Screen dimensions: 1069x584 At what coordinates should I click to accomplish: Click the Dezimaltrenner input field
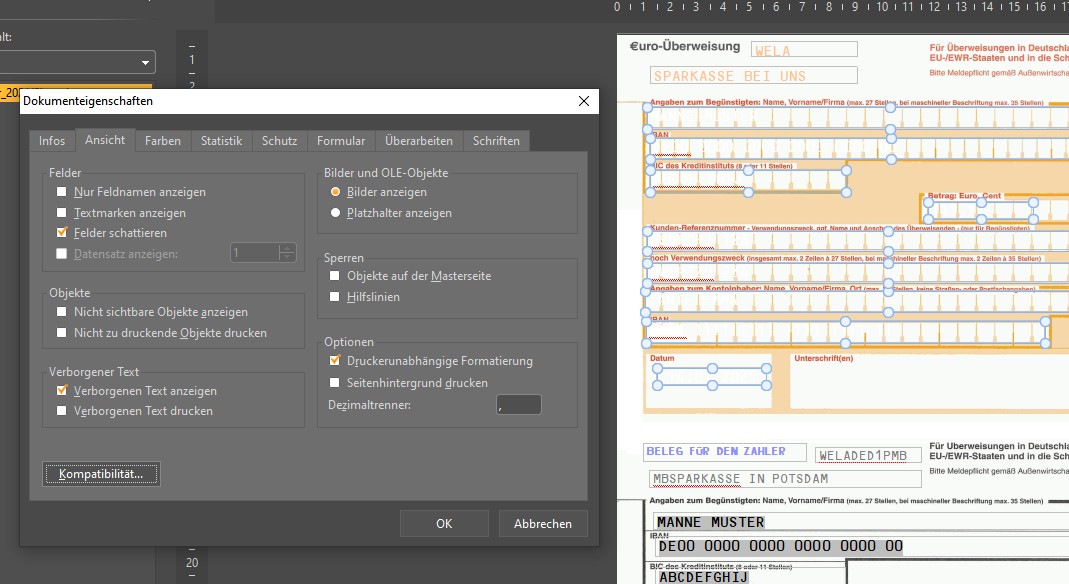coord(519,405)
